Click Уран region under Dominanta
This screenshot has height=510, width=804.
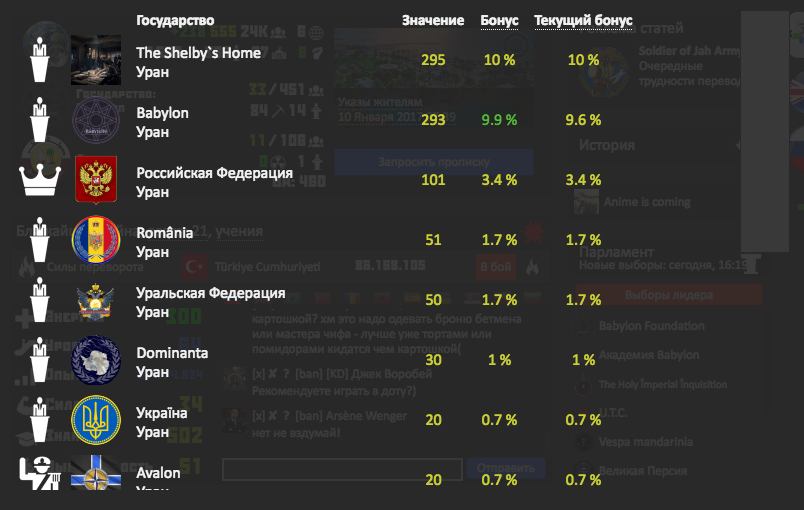click(153, 372)
